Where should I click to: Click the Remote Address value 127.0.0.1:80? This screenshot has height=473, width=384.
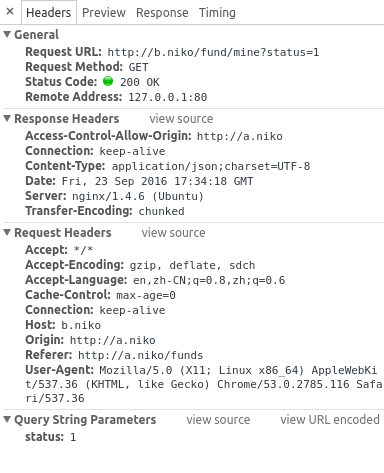(x=168, y=97)
